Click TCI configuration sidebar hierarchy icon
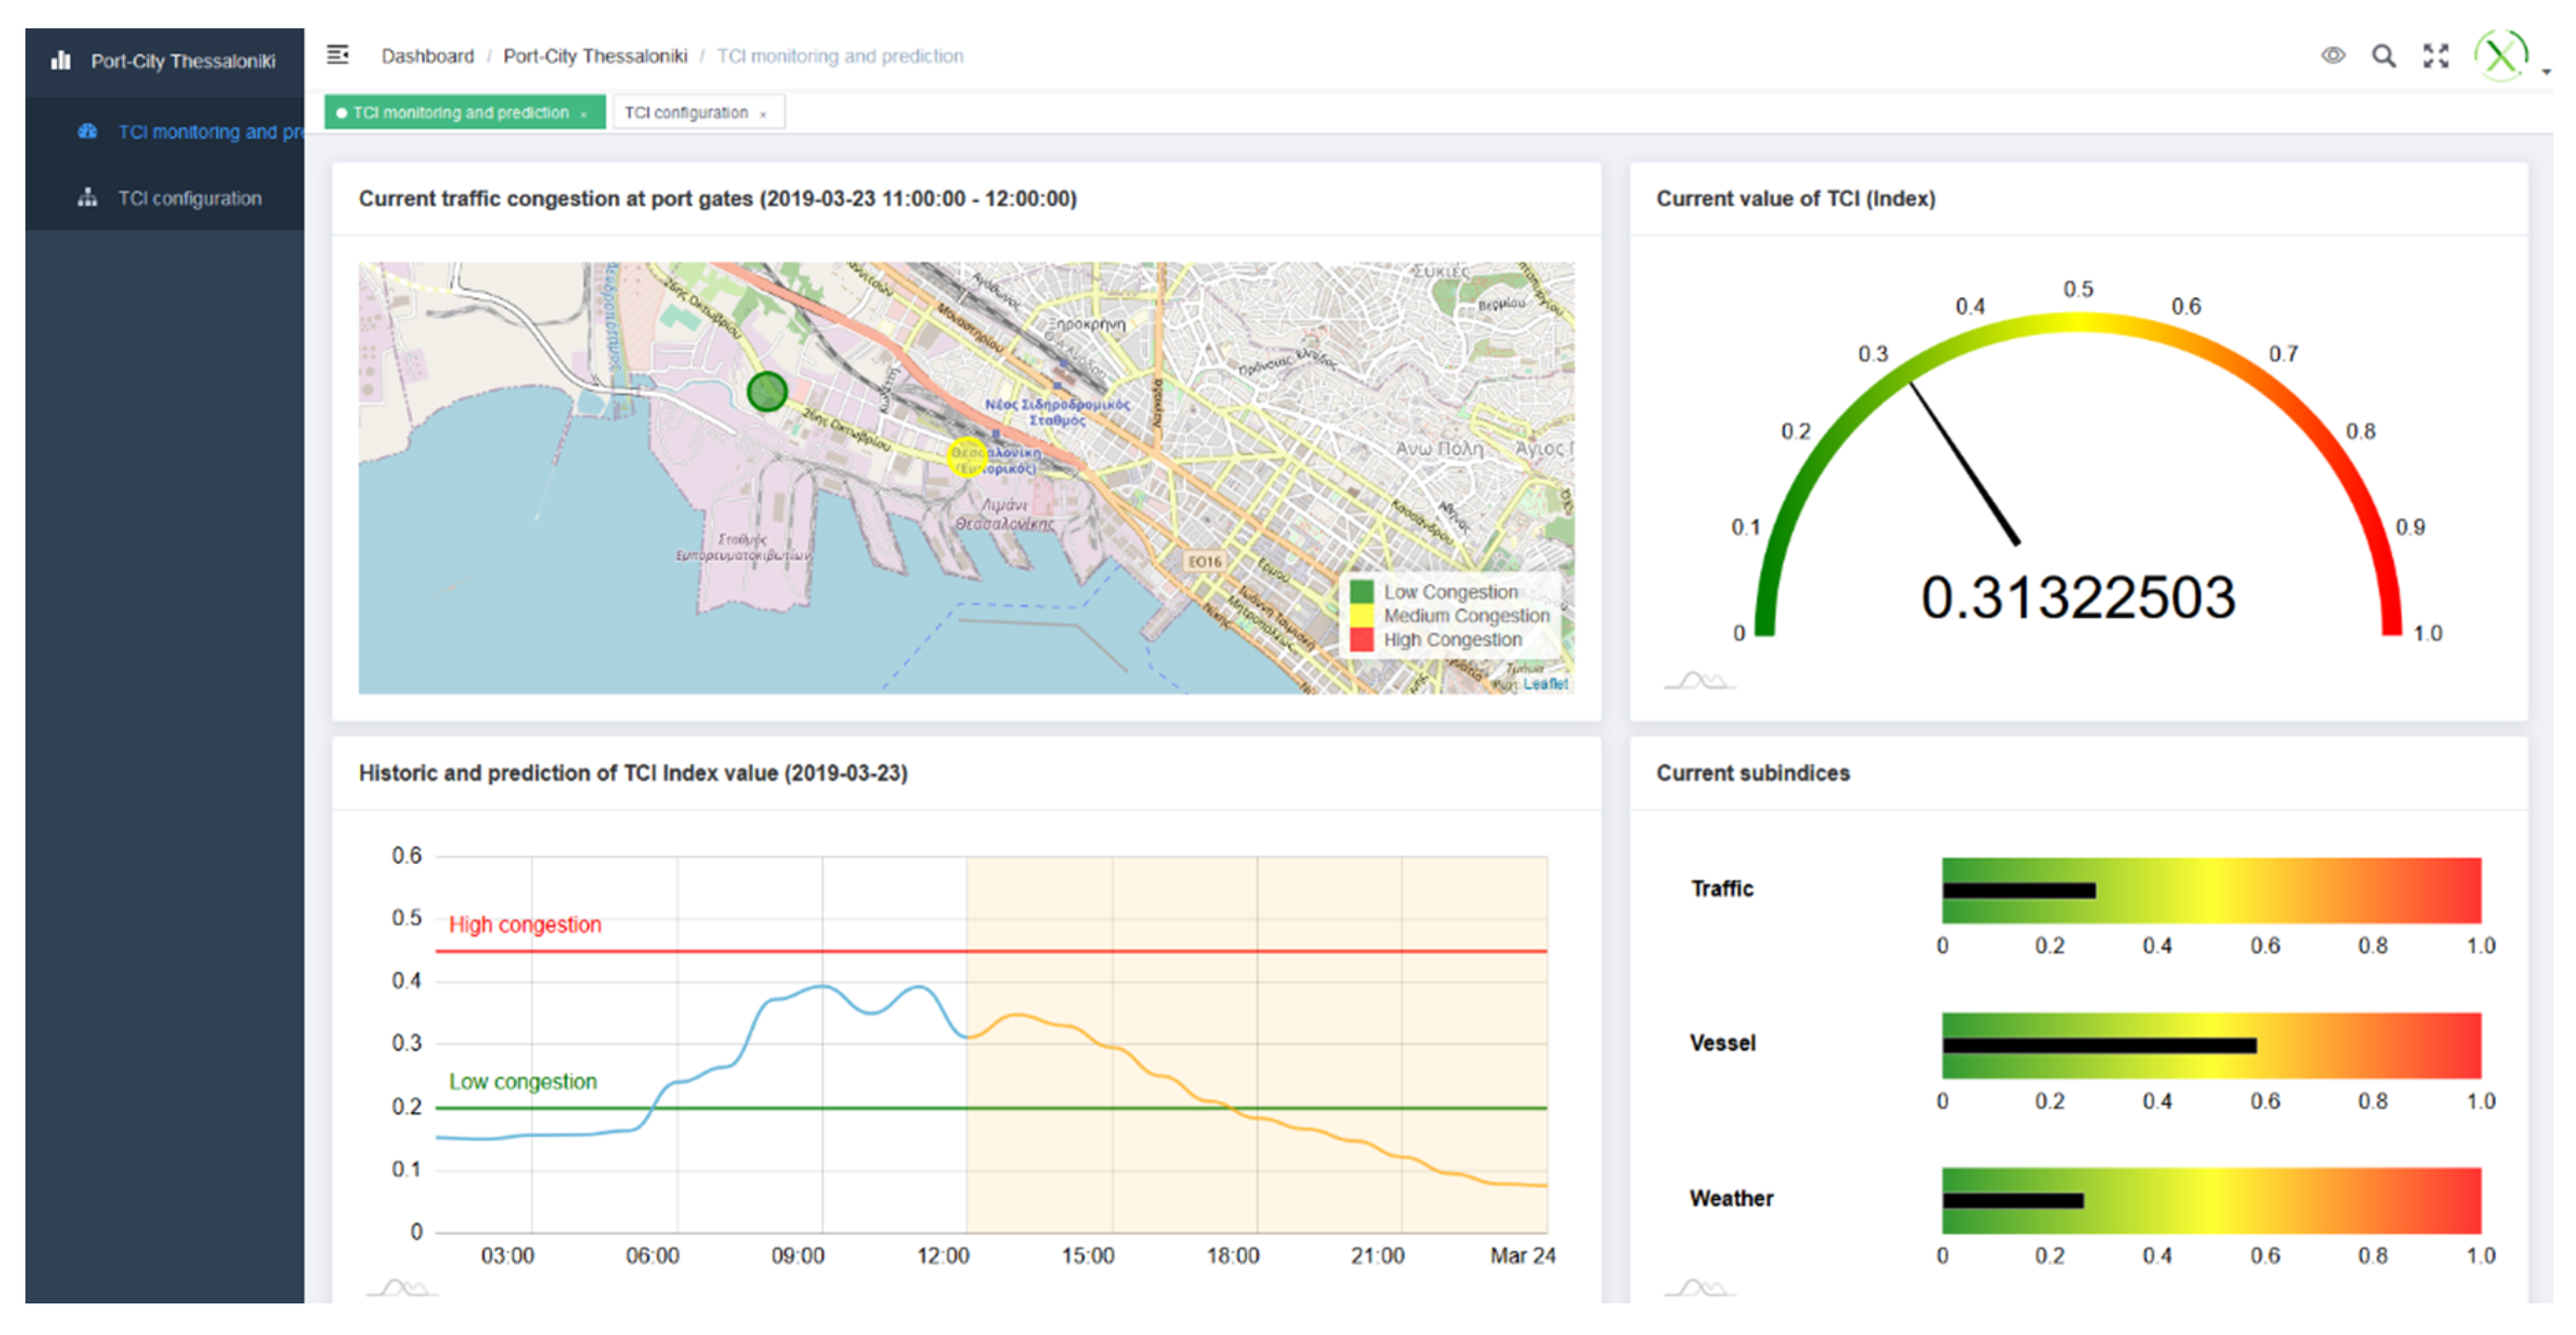Viewport: 2576px width, 1335px height. point(88,198)
